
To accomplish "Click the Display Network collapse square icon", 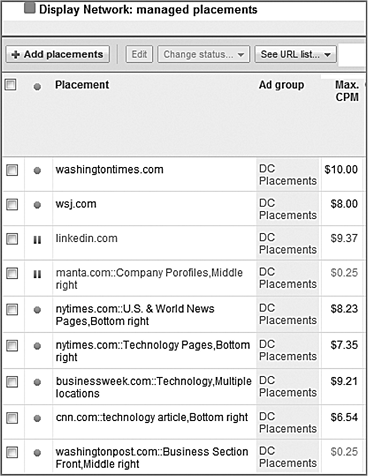I will point(30,9).
